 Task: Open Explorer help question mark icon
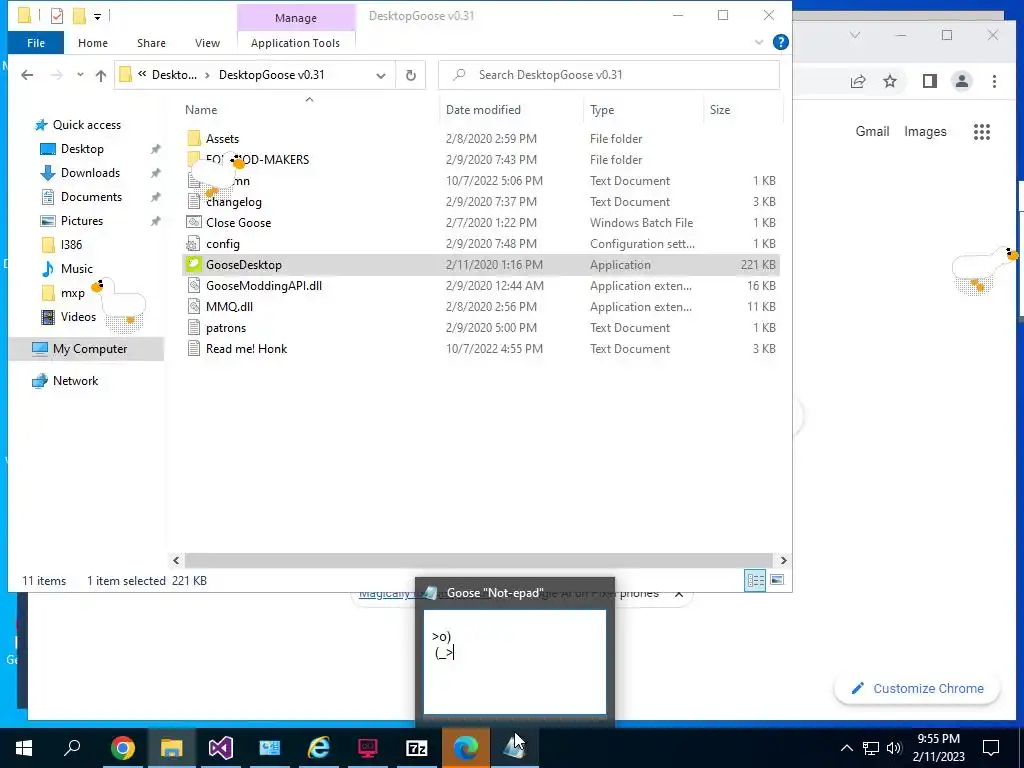[780, 42]
